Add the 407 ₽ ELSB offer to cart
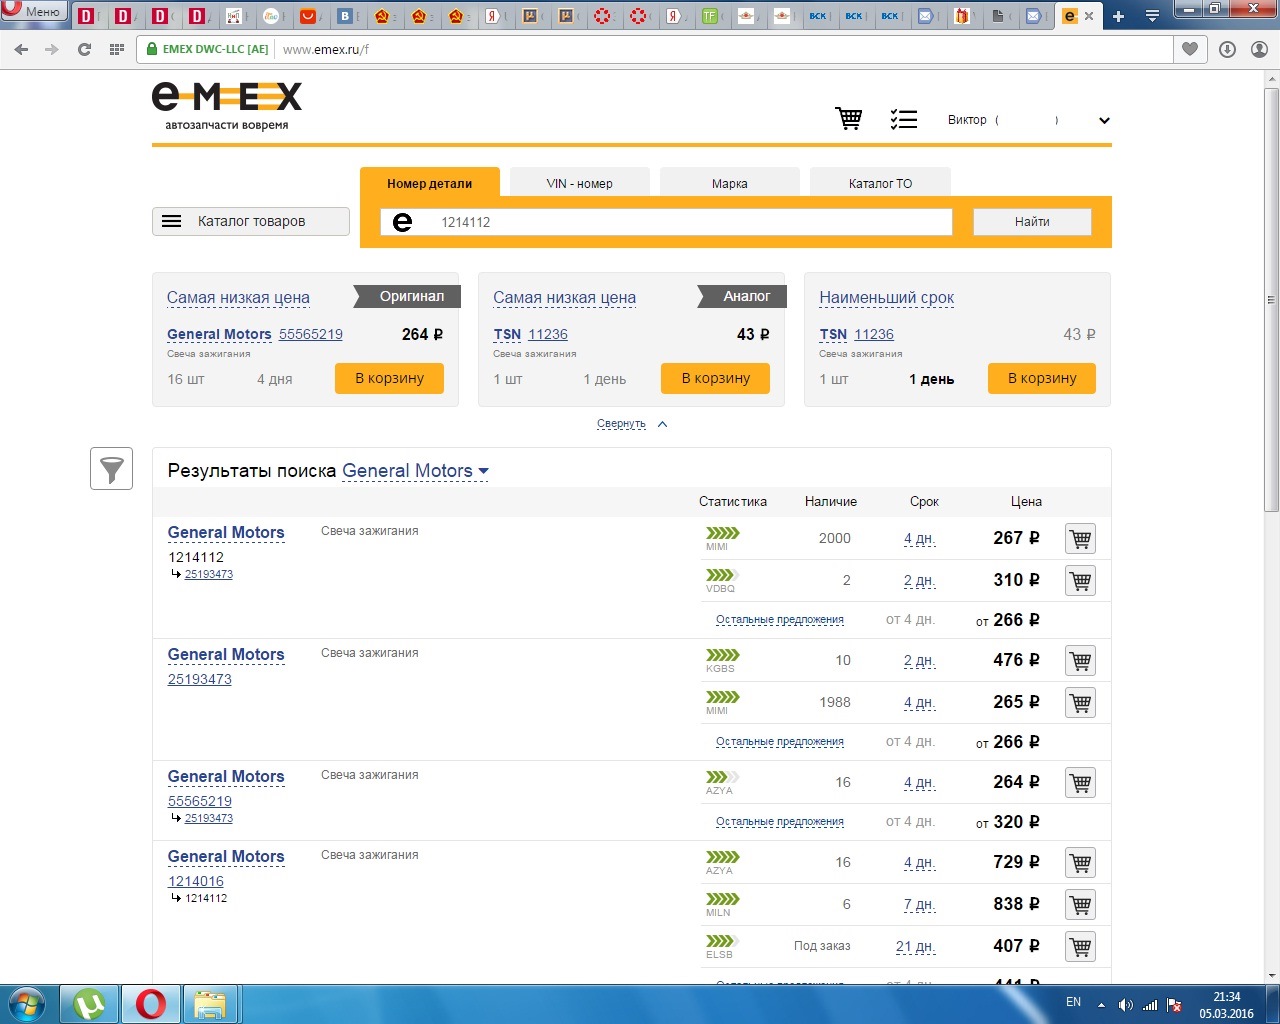 [x=1080, y=947]
